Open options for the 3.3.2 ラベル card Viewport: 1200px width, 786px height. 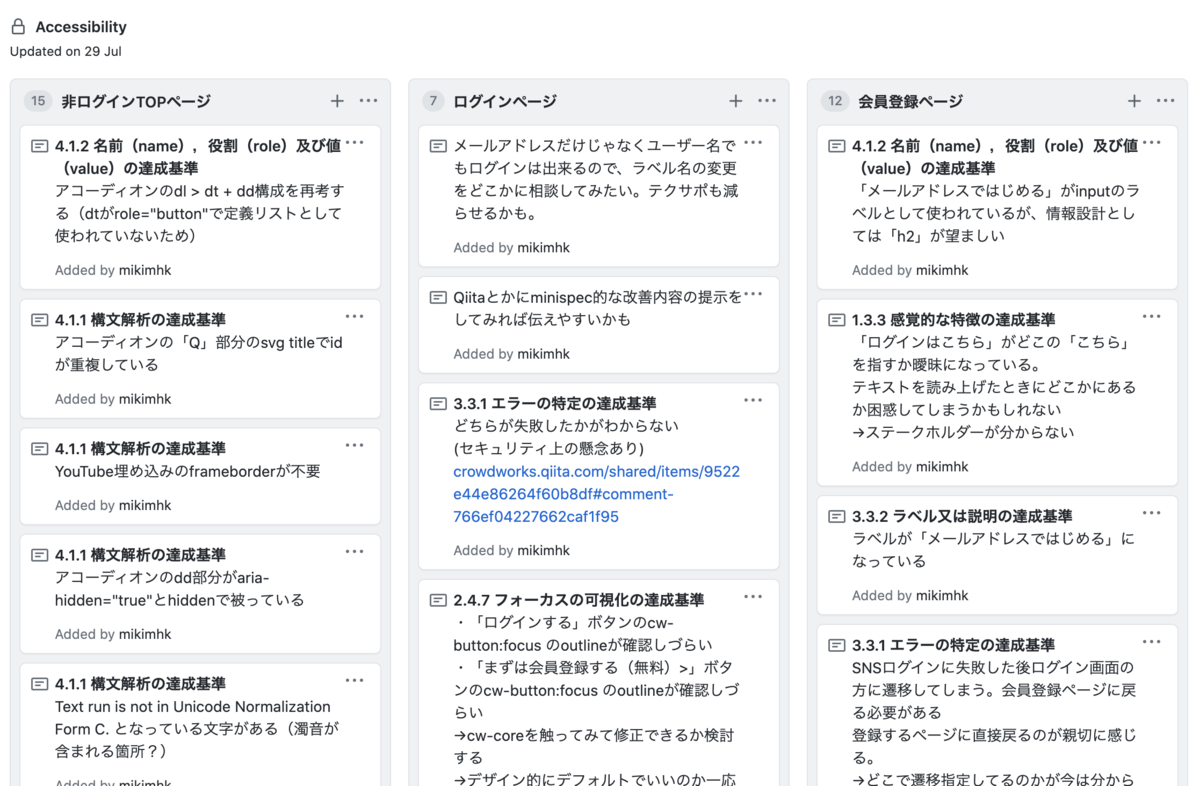tap(1151, 513)
